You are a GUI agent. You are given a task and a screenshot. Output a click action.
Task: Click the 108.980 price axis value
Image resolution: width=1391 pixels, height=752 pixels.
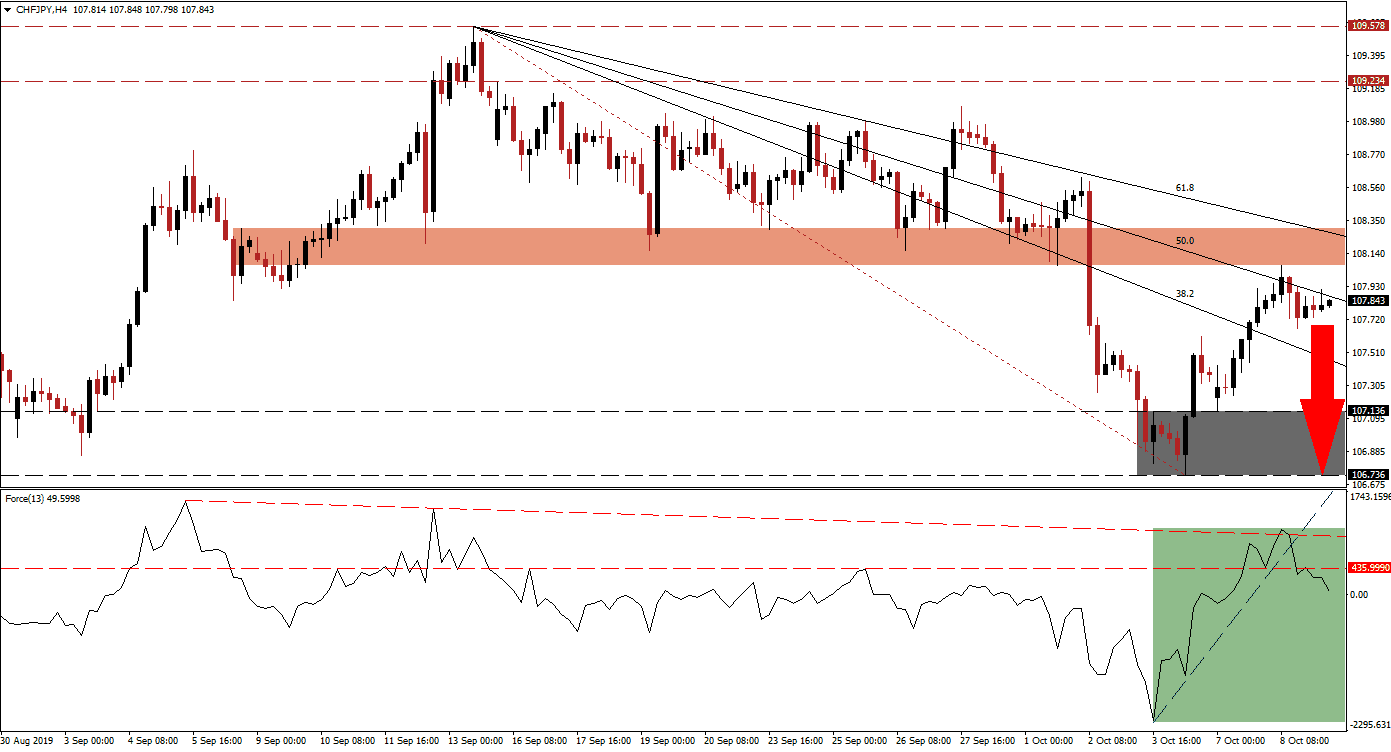tap(1368, 122)
